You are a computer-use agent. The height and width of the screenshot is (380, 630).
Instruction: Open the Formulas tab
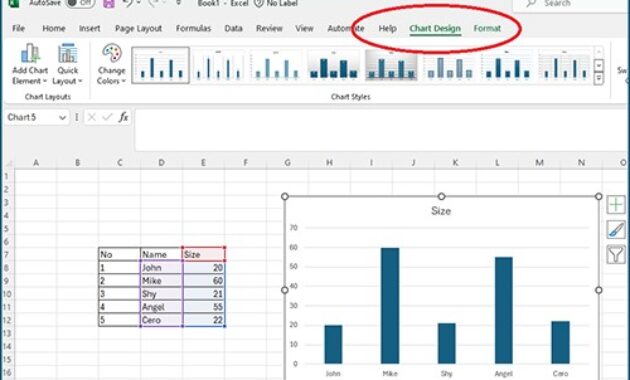[193, 28]
